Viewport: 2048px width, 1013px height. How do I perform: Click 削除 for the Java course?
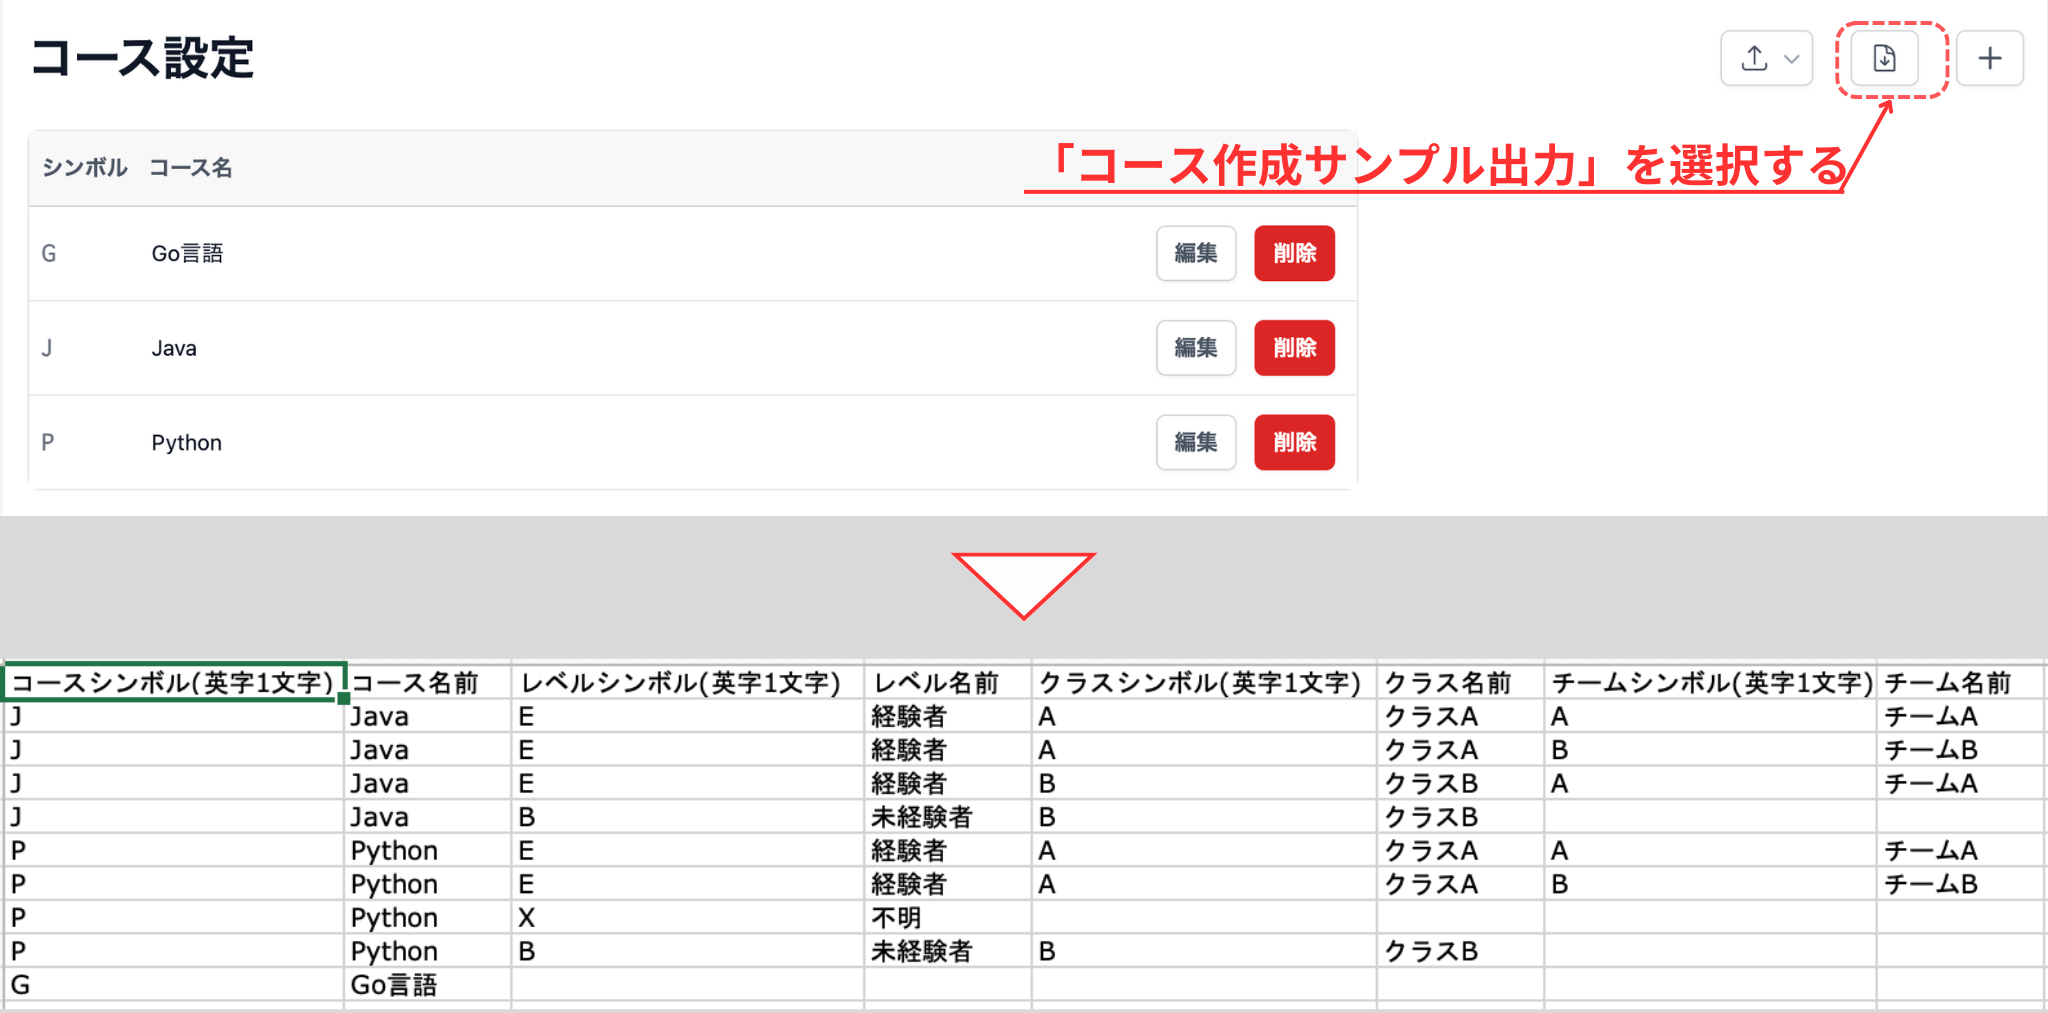pos(1293,347)
